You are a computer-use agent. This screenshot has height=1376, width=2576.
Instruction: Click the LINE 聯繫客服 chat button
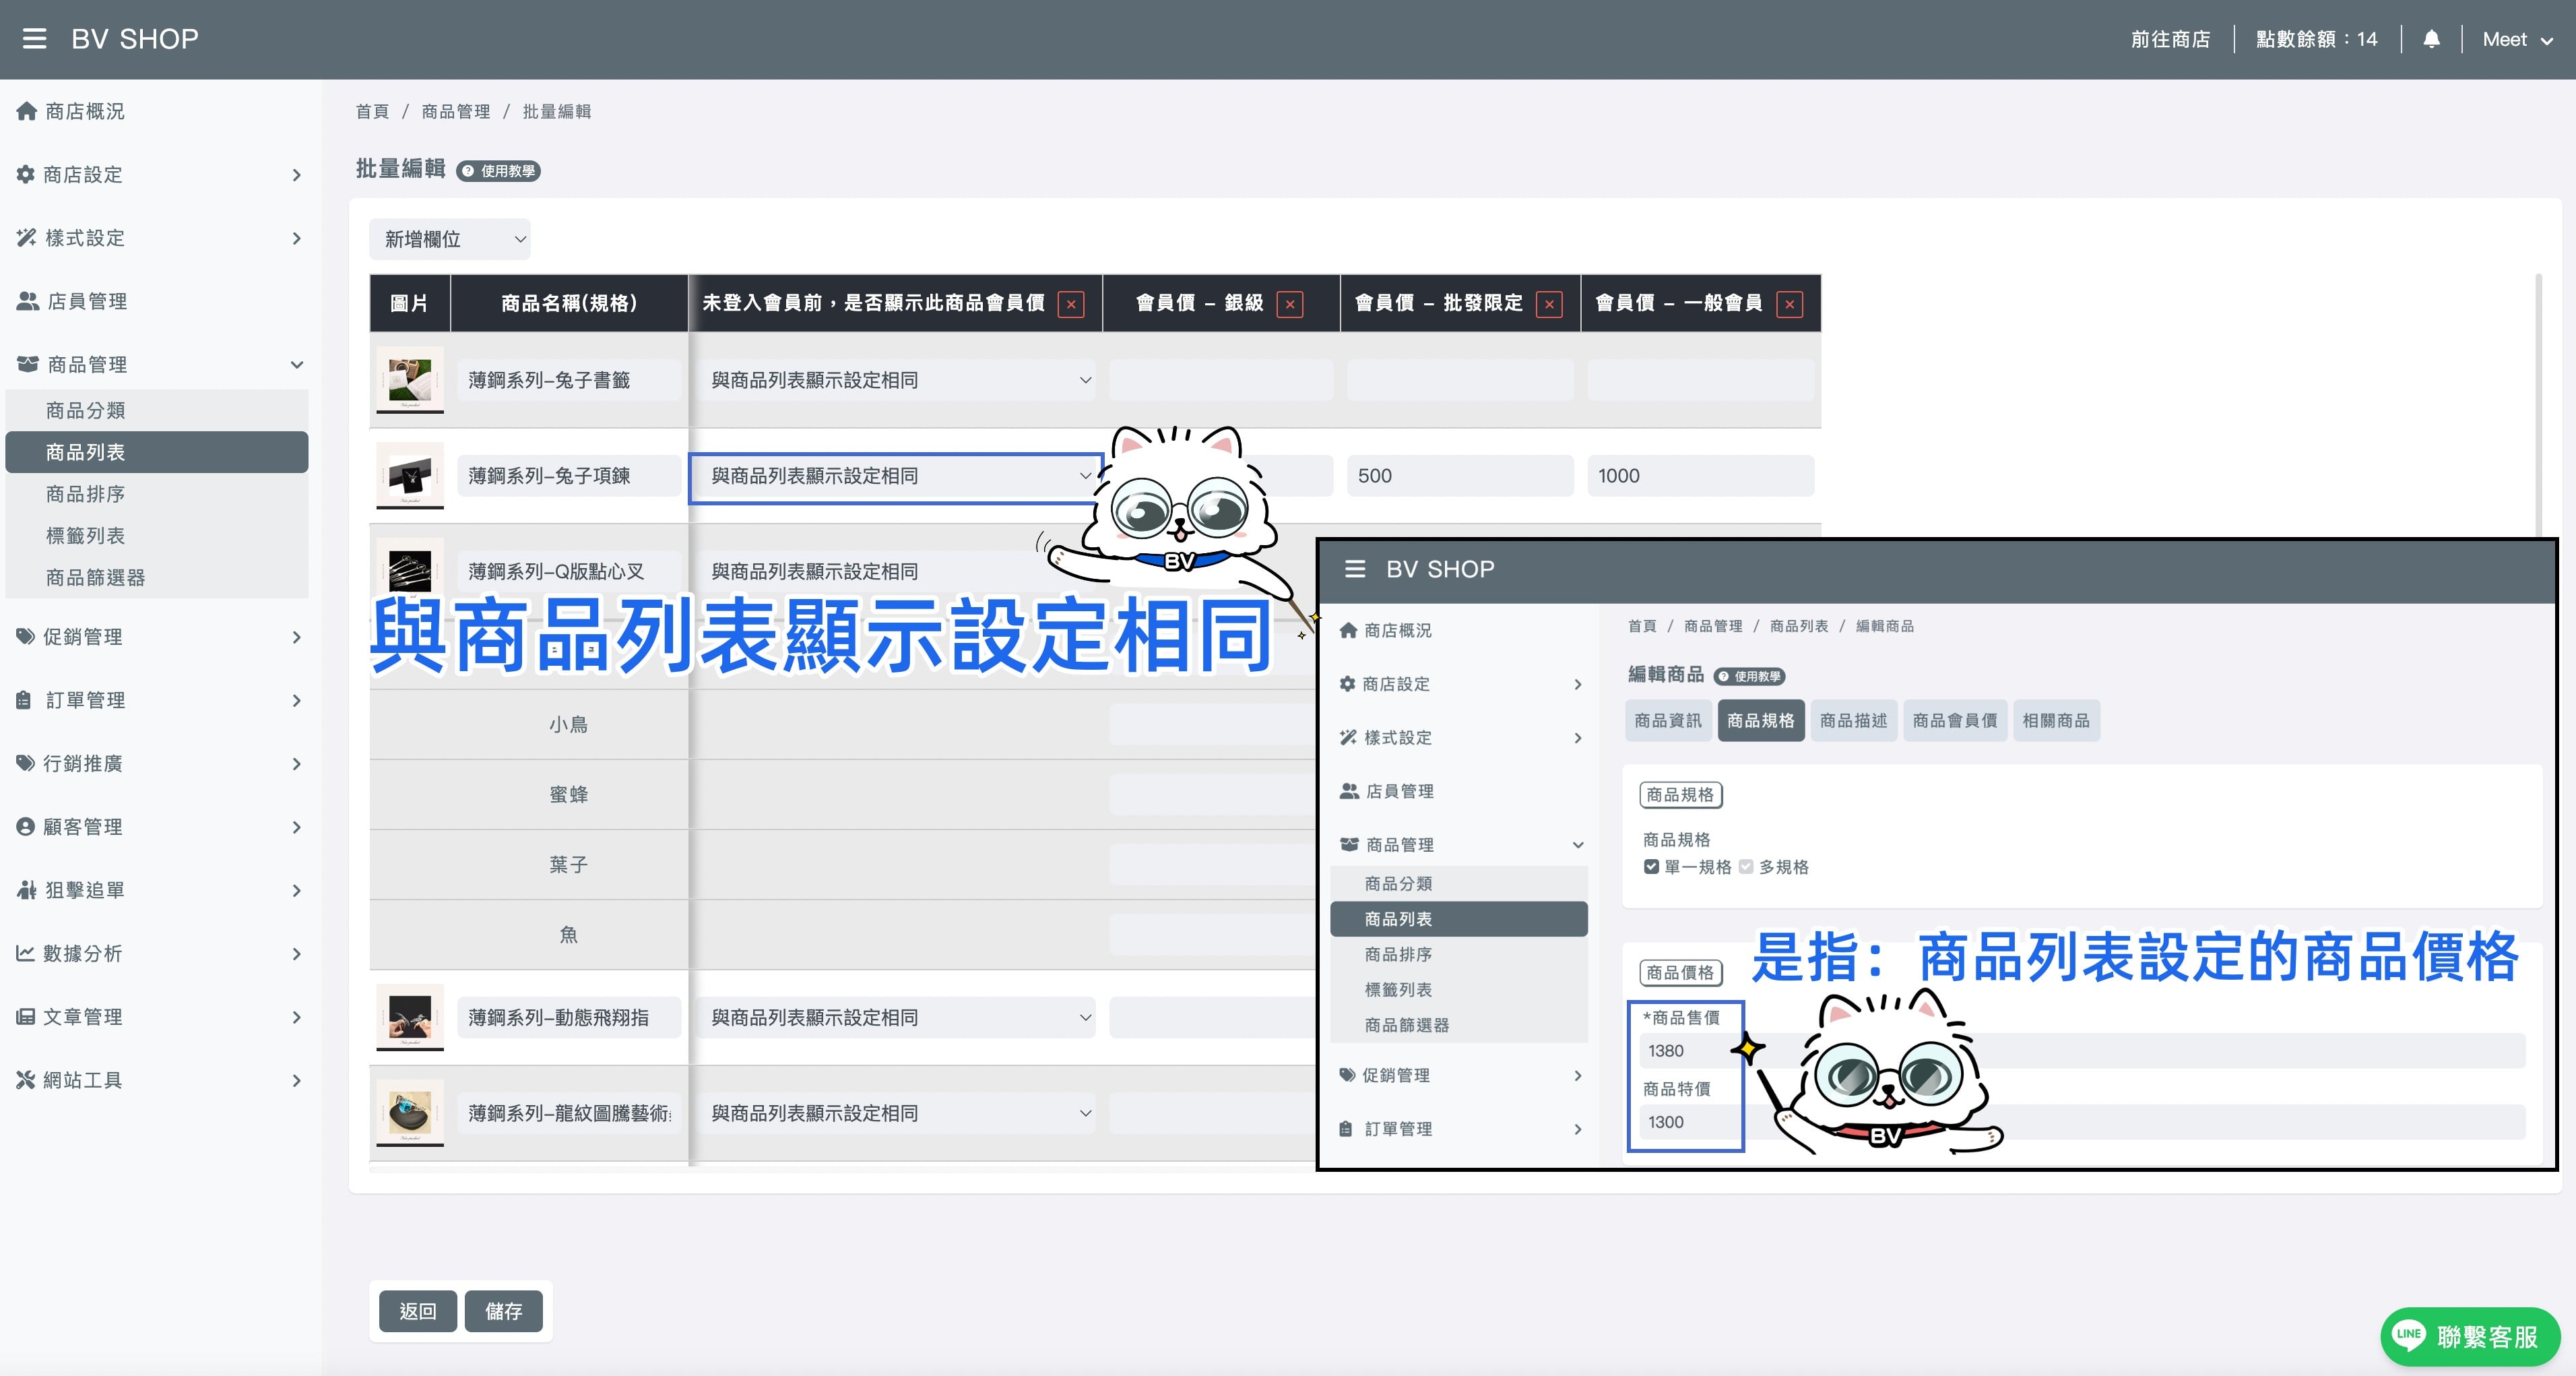coord(2470,1336)
